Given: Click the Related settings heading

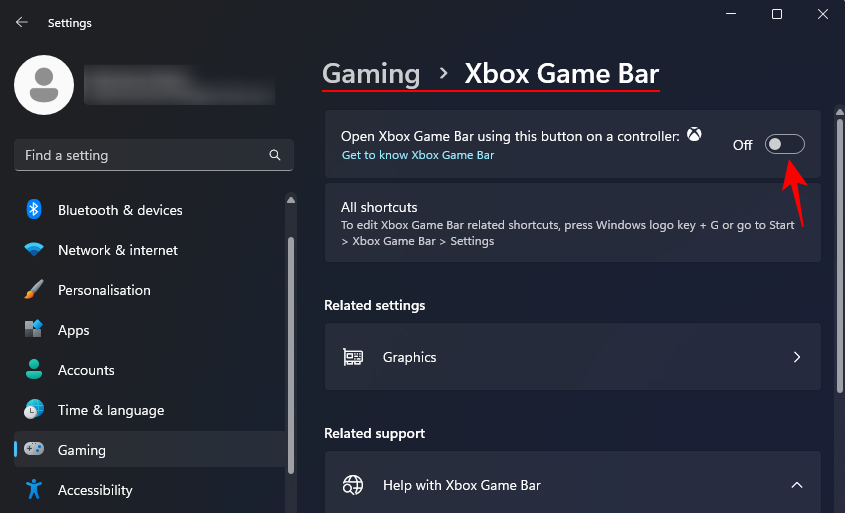Looking at the screenshot, I should [x=375, y=306].
